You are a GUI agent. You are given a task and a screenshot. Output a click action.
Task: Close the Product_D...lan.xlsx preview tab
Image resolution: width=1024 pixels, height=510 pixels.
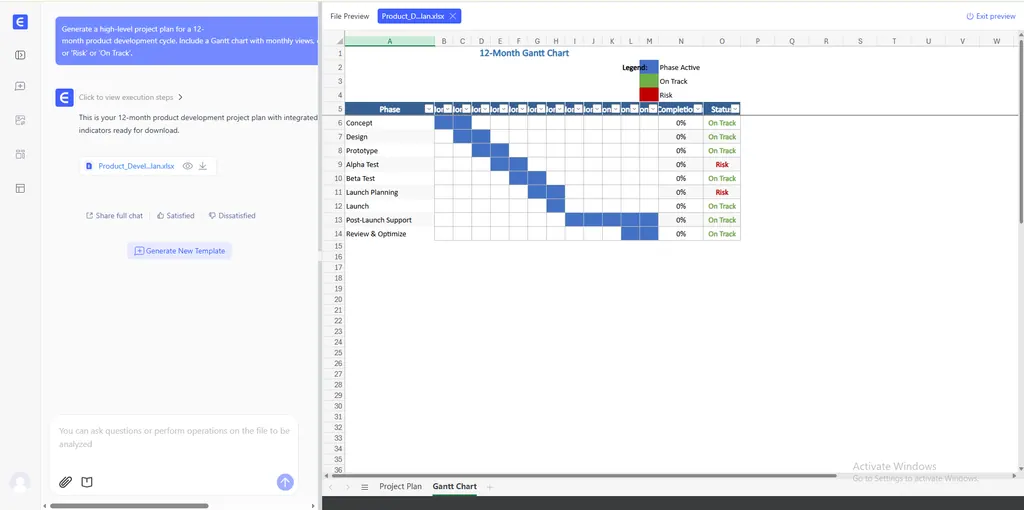coord(453,16)
